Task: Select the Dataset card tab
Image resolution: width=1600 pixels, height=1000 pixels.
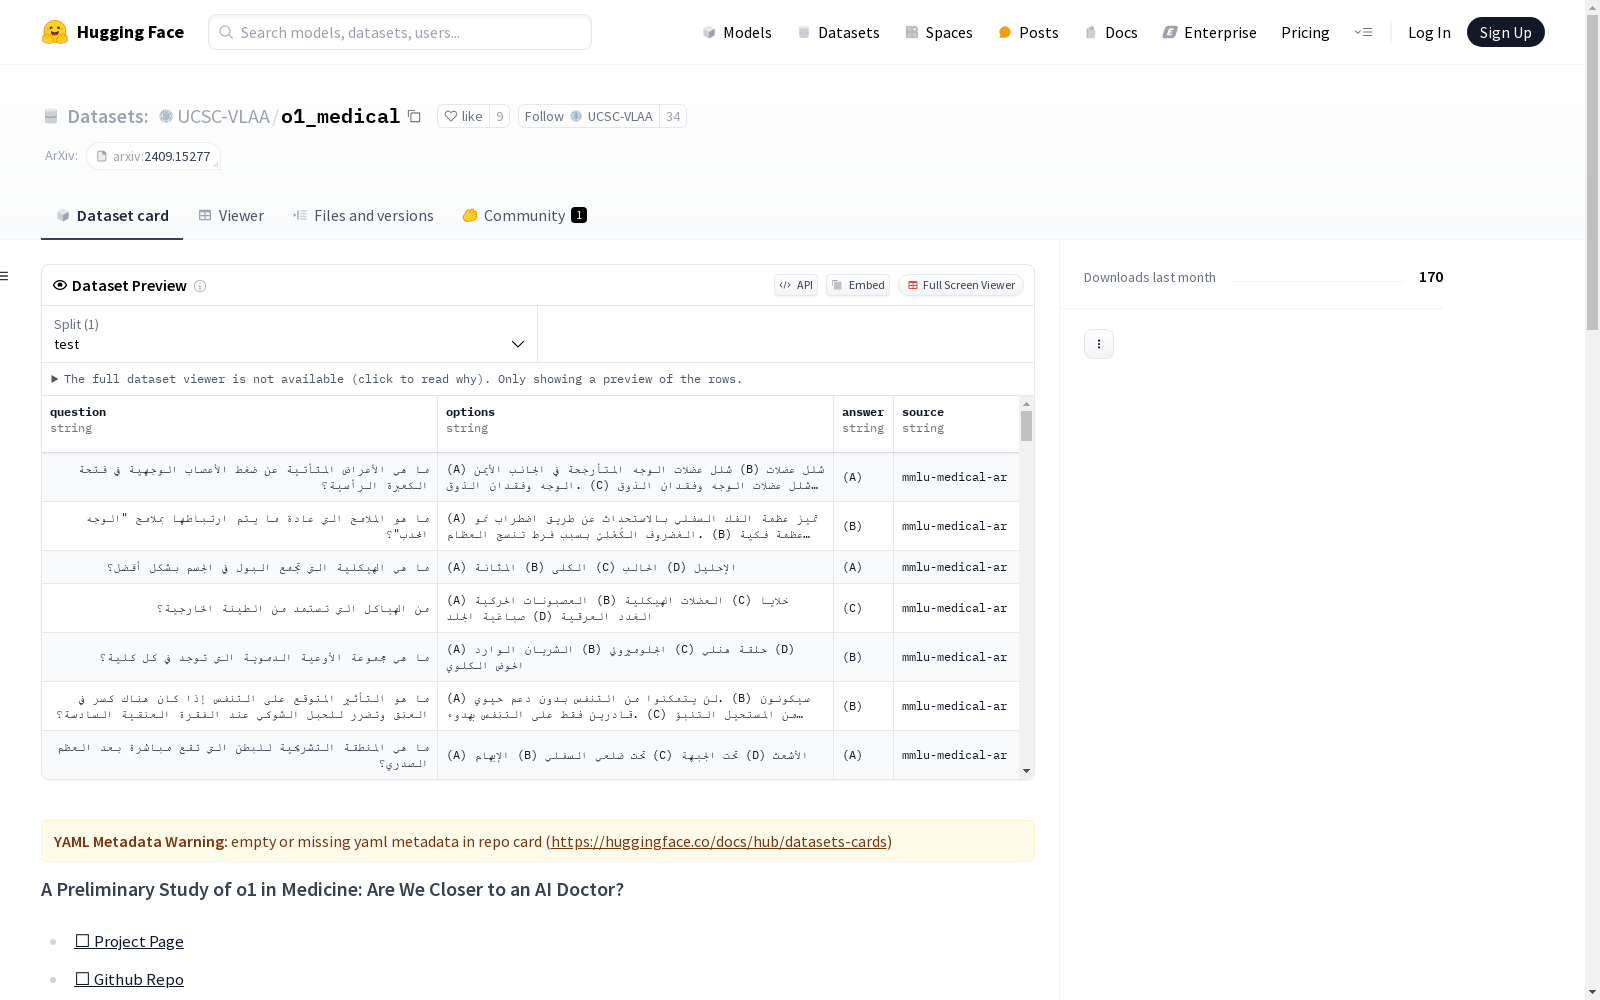Action: tap(112, 216)
